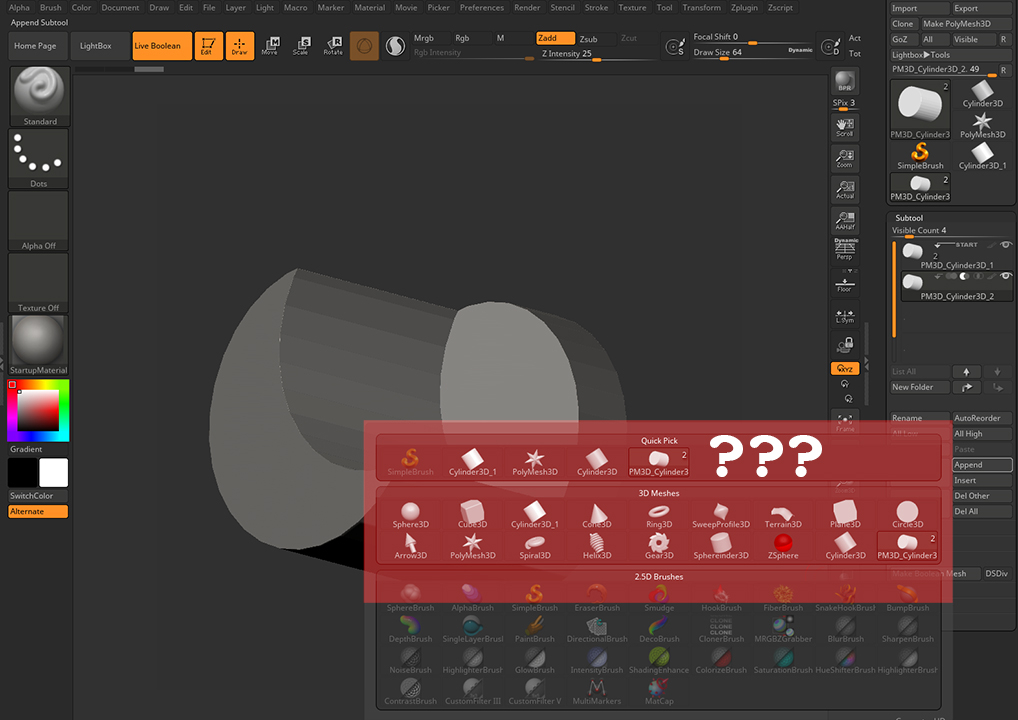Screen dimensions: 1018x720
Task: Toggle Draw mode button
Action: click(240, 45)
